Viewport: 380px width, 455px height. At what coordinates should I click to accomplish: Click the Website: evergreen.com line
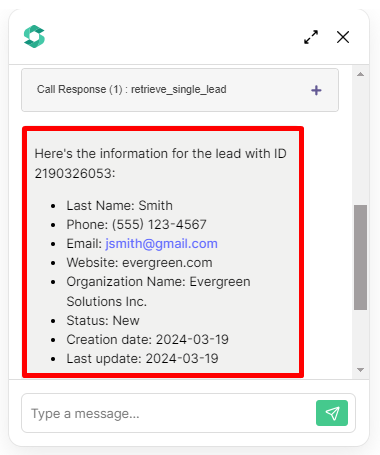point(139,263)
